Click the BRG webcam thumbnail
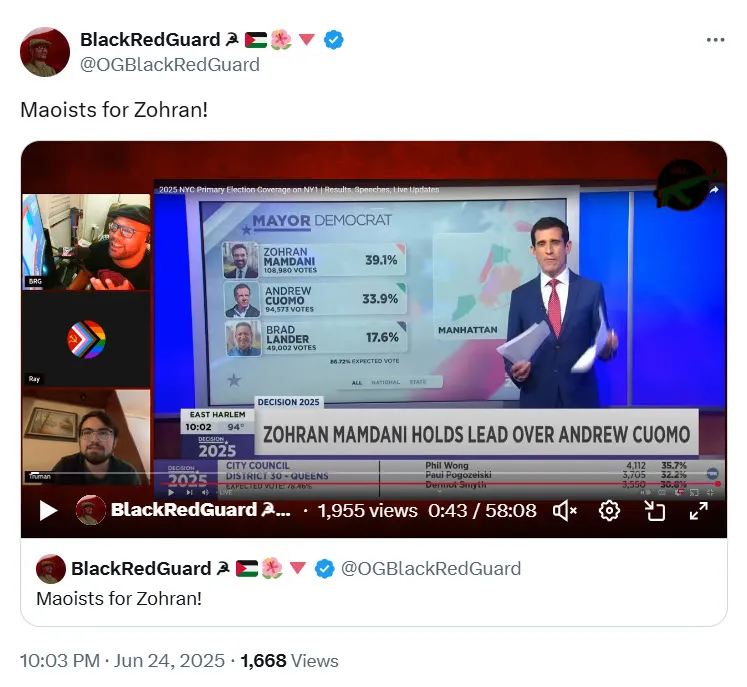 [86, 242]
